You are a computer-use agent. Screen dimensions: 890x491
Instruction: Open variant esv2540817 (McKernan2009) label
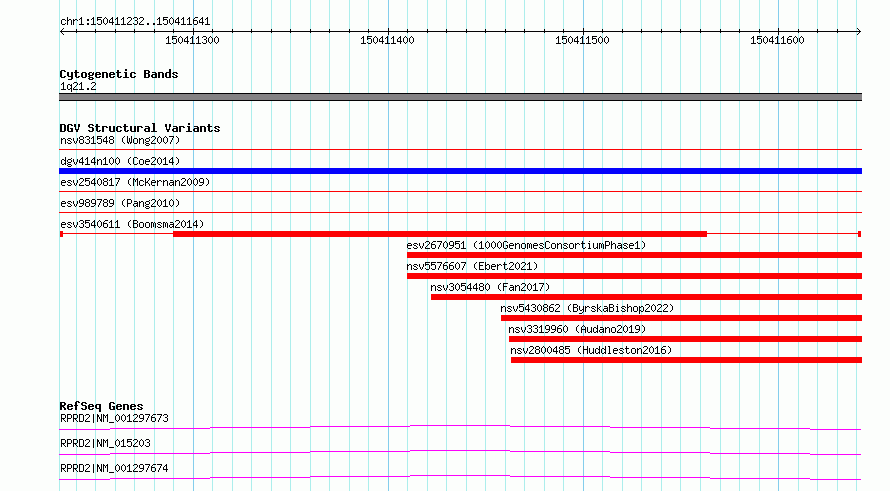coord(135,182)
